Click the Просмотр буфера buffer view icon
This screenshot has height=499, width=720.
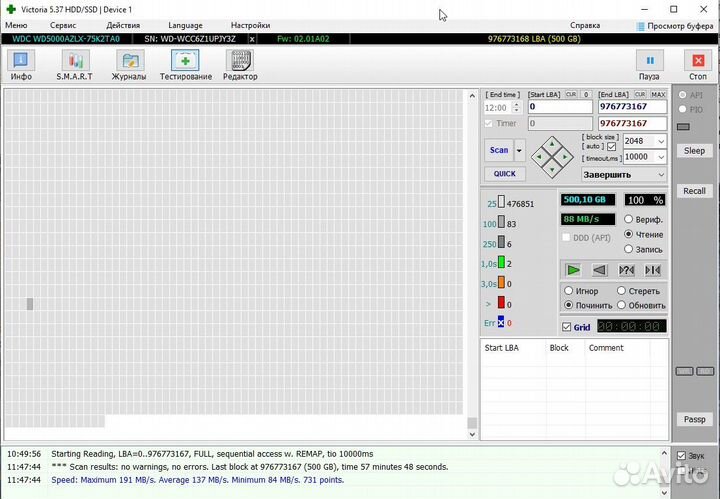tap(641, 26)
